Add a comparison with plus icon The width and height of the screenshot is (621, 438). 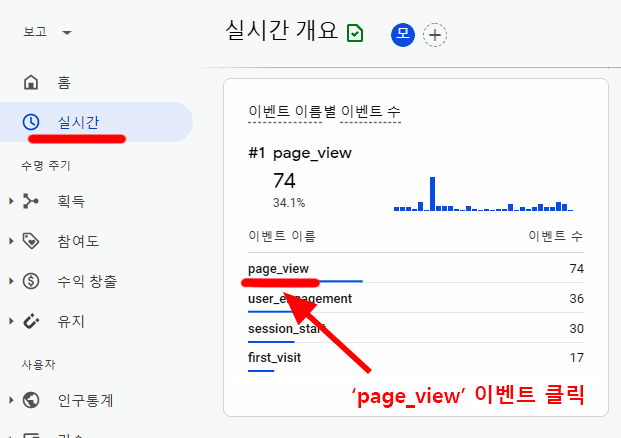click(x=435, y=35)
